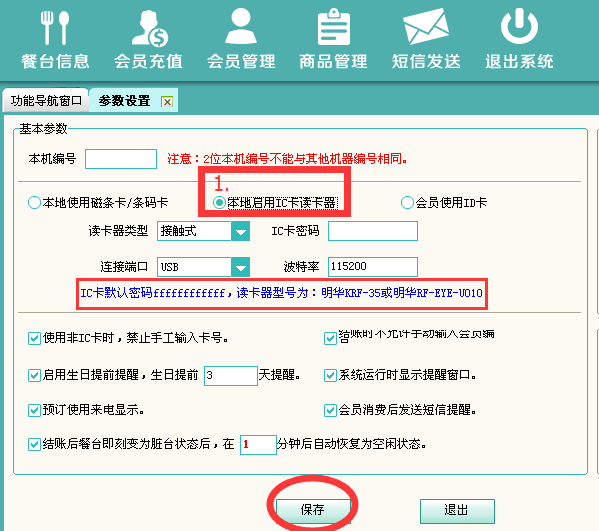The image size is (599, 531).
Task: Open 会员充值 member recharge icon
Action: click(x=150, y=28)
